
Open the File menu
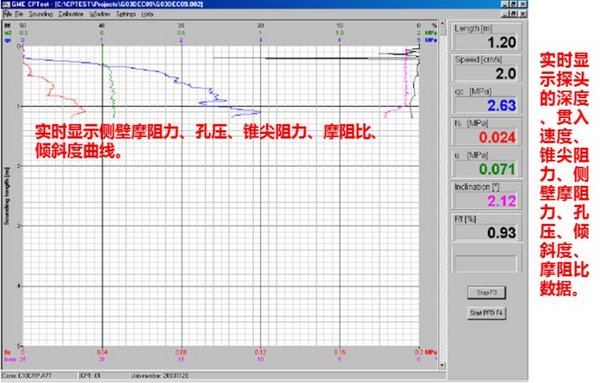[x=19, y=14]
